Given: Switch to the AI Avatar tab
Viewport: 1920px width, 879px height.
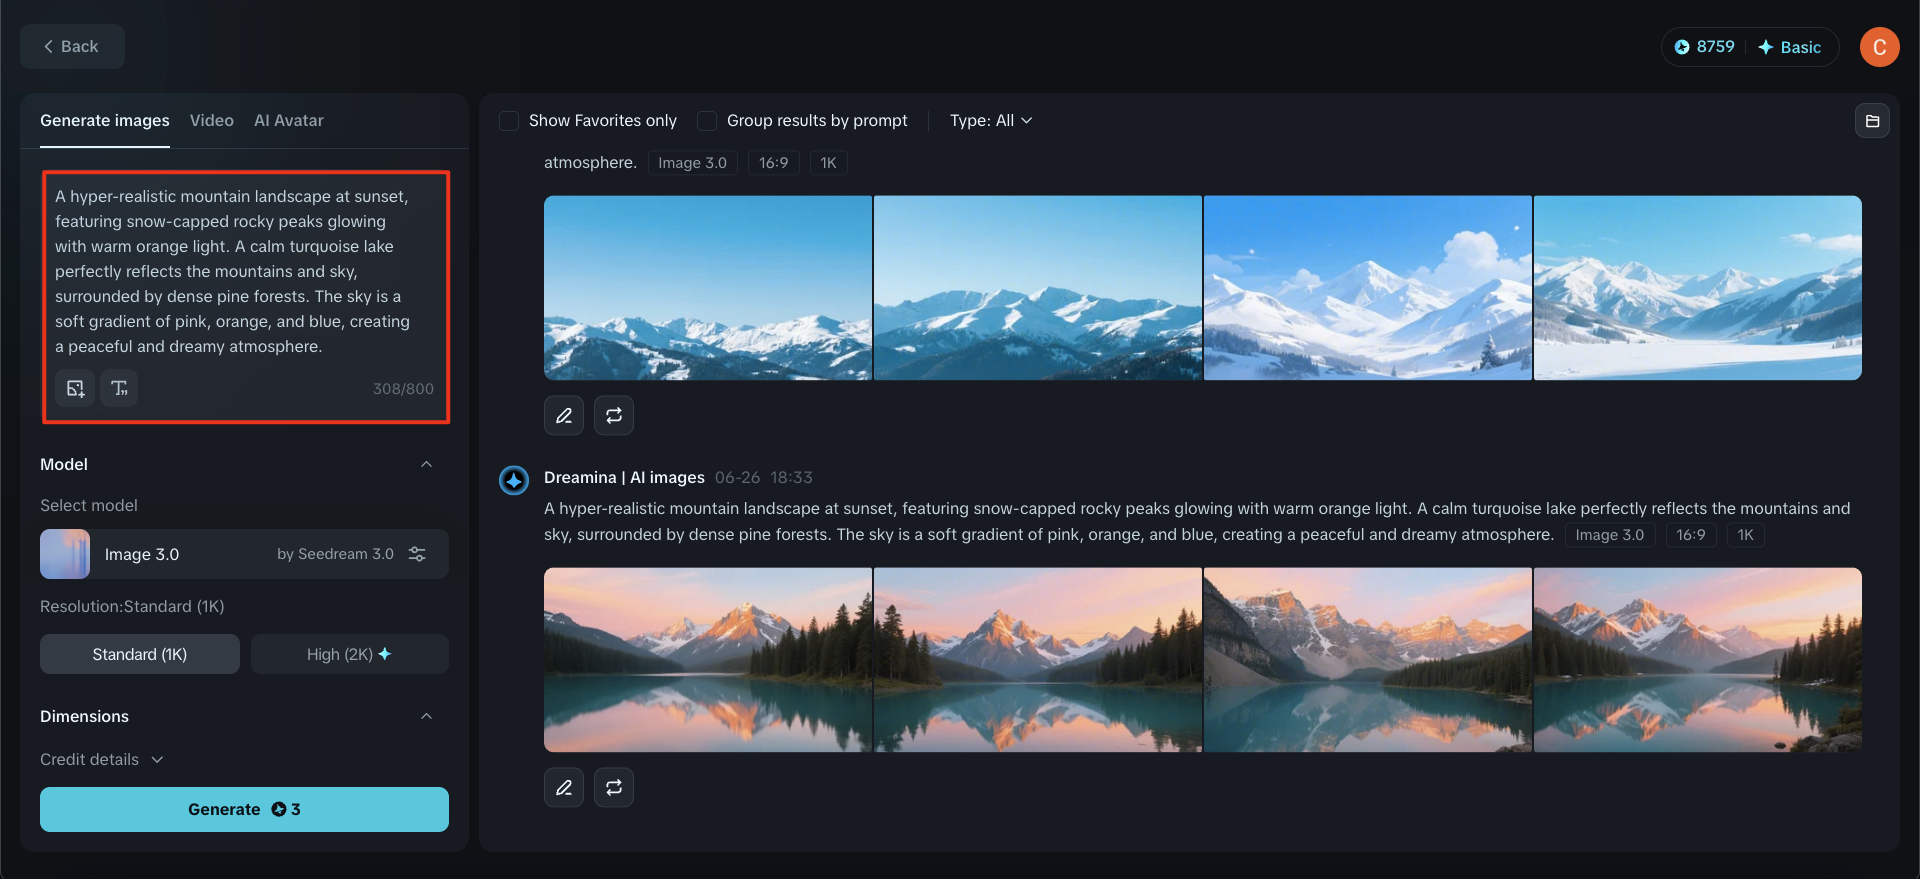Looking at the screenshot, I should pyautogui.click(x=289, y=121).
